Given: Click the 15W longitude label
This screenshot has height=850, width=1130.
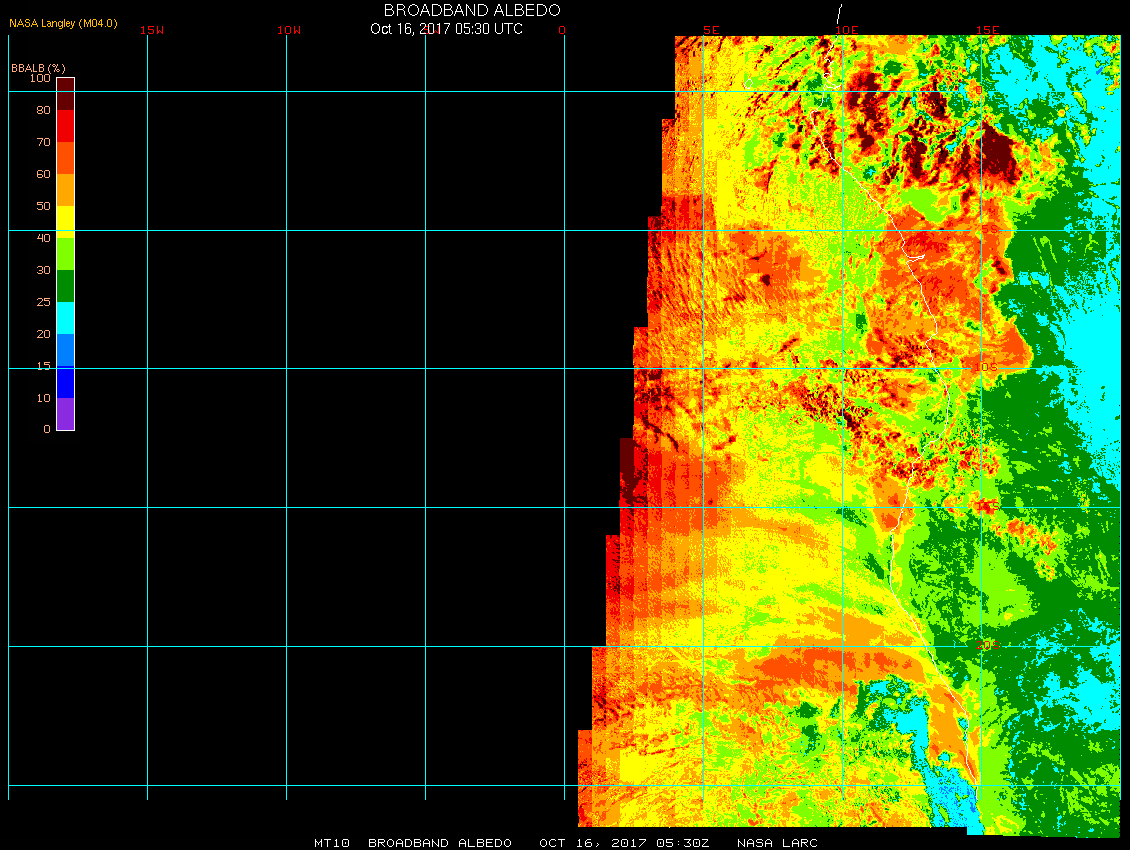Looking at the screenshot, I should (152, 30).
